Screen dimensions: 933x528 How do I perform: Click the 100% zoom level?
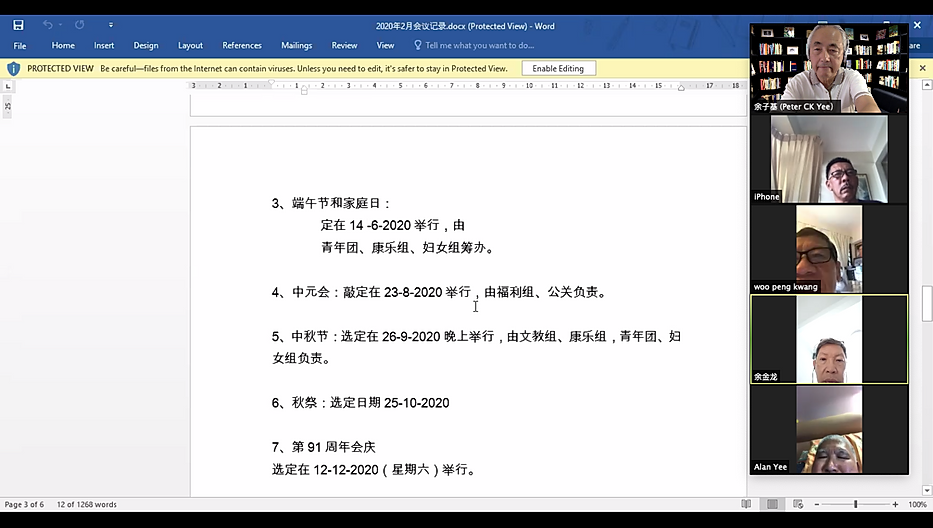coord(918,504)
